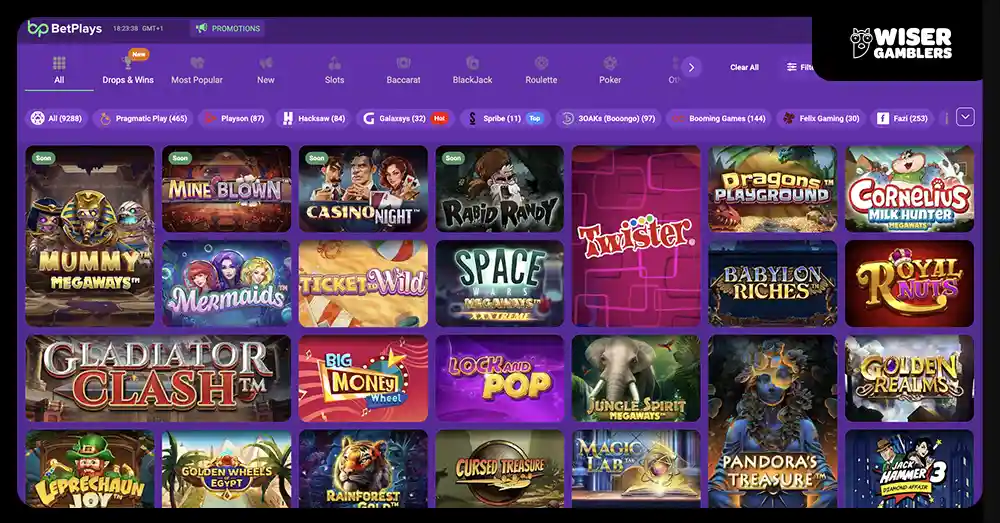Filter by Spribe (11) provider
Viewport: 1000px width, 523px height.
[x=504, y=118]
